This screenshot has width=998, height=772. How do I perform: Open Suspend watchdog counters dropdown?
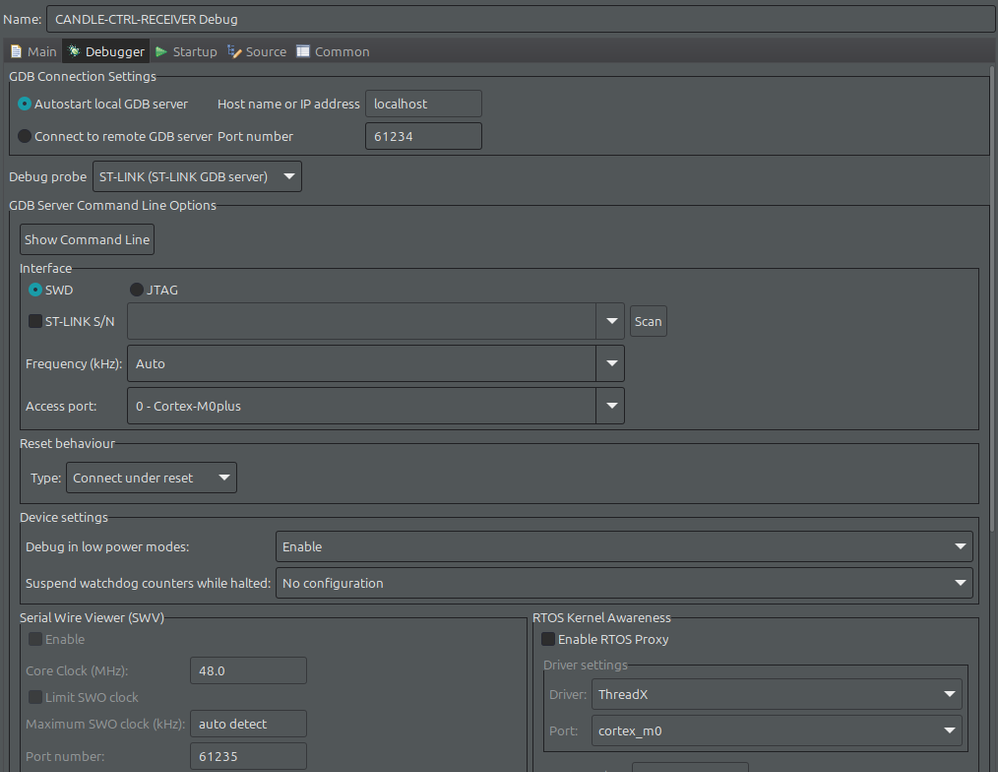coord(624,583)
